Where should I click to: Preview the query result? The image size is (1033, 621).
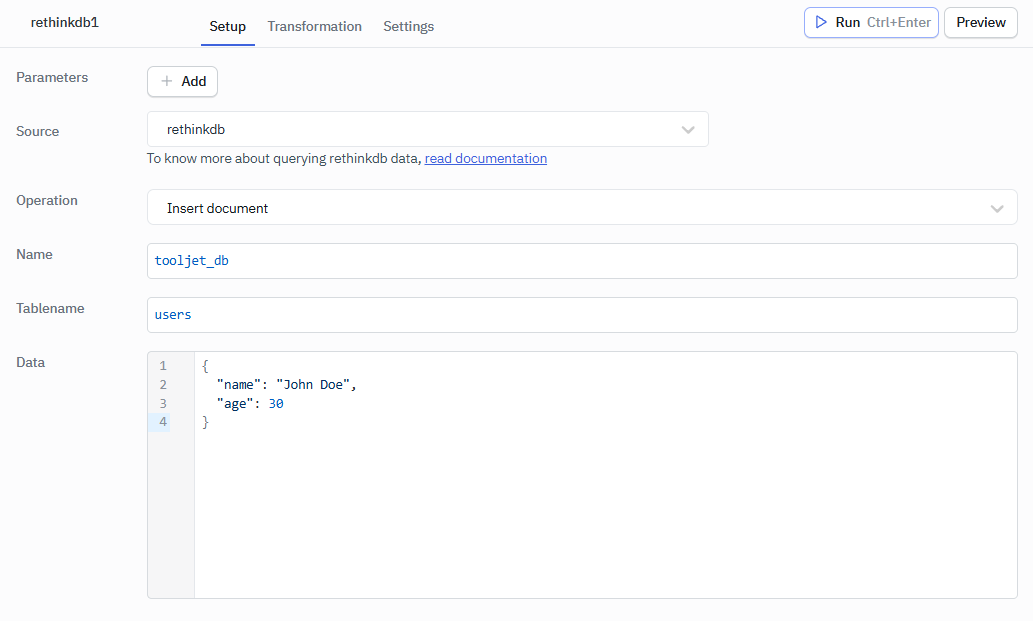click(x=980, y=22)
